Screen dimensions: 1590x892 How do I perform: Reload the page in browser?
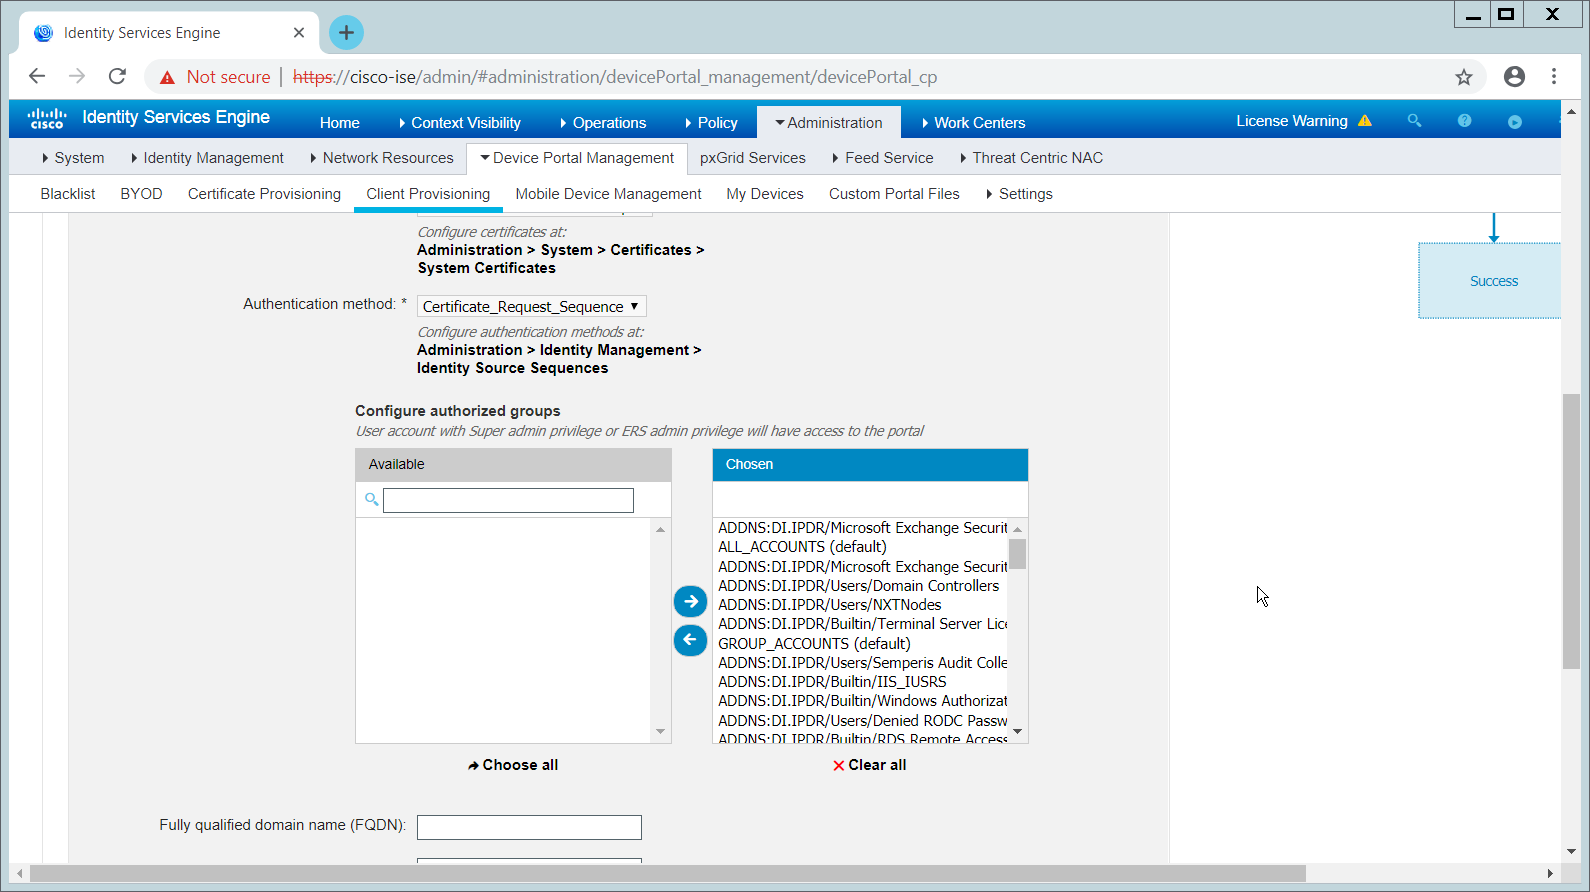click(117, 77)
